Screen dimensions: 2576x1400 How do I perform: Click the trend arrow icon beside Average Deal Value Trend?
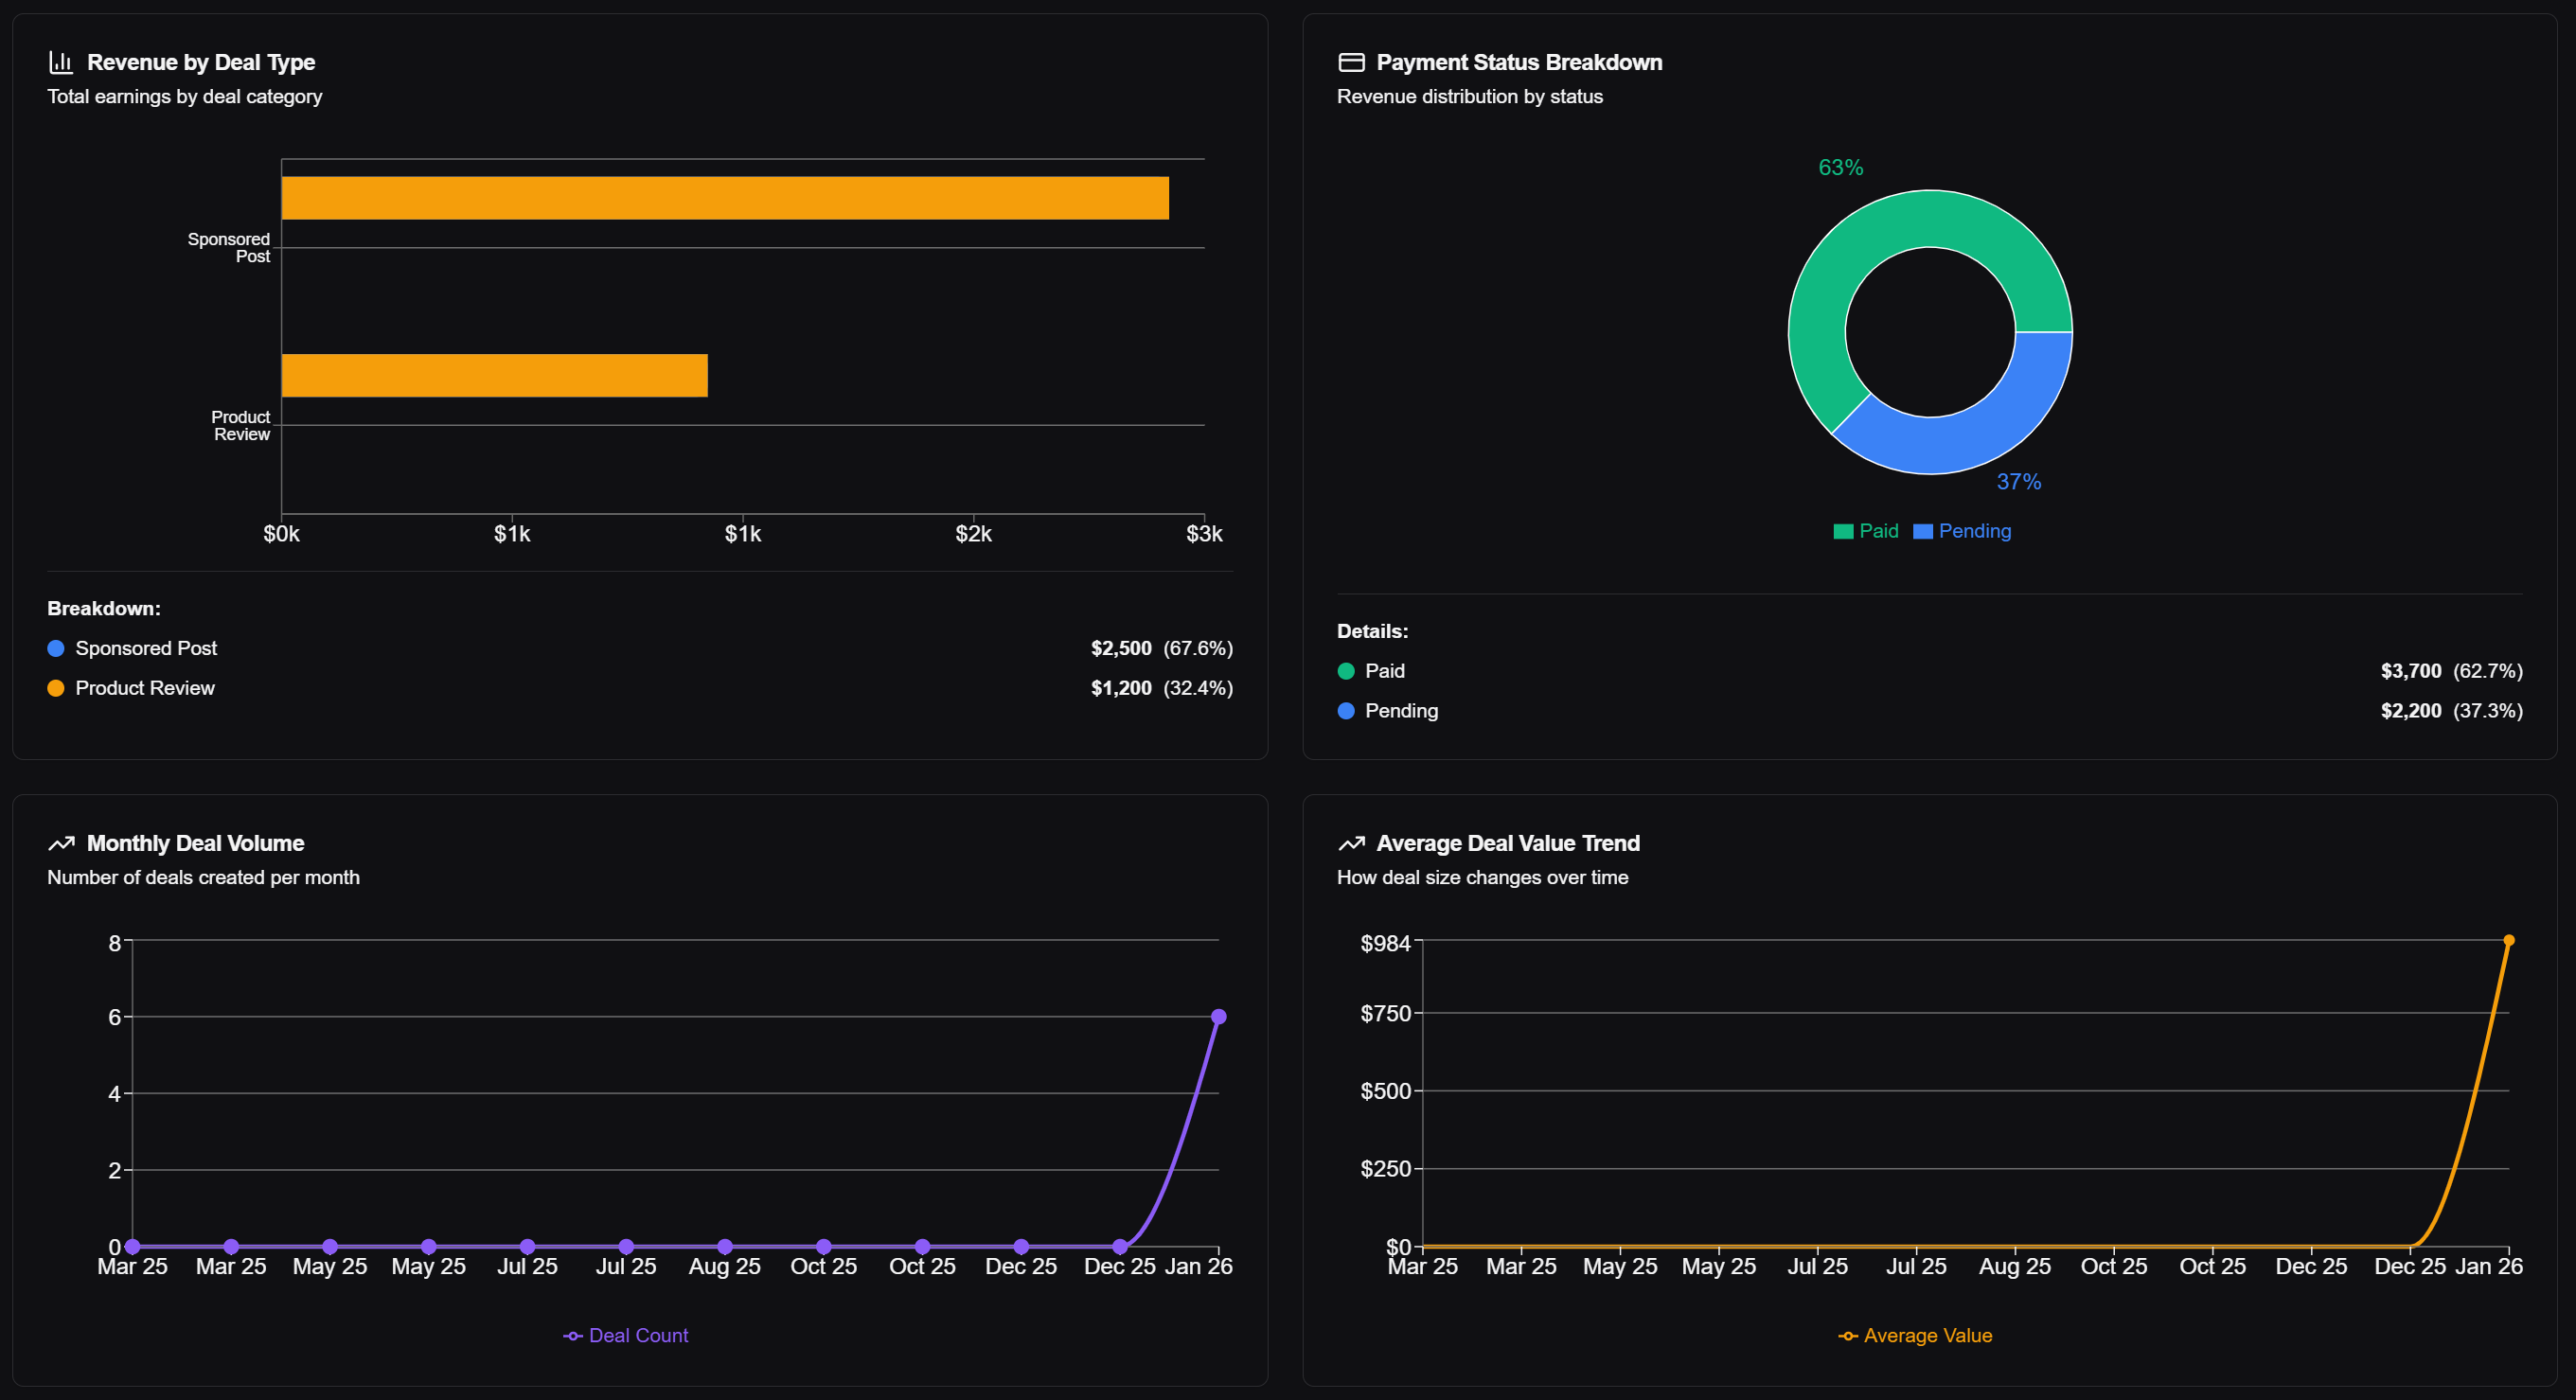tap(1351, 844)
